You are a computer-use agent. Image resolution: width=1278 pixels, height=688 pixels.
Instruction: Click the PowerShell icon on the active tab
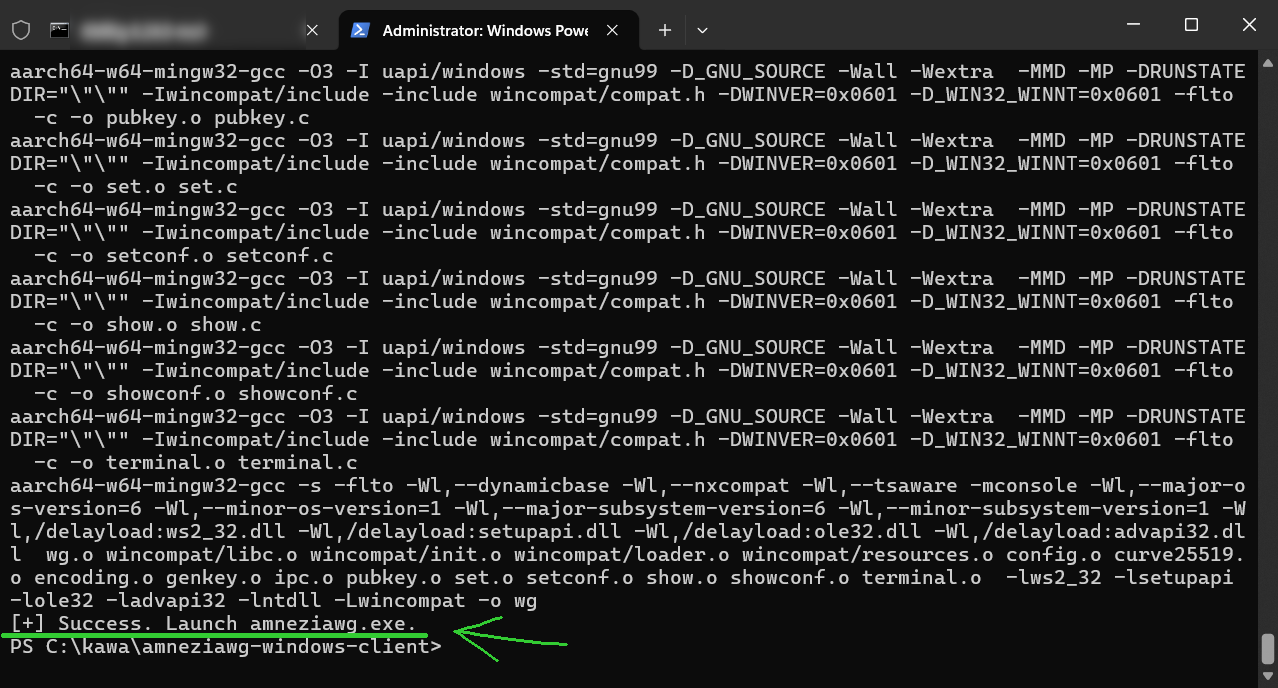[359, 30]
